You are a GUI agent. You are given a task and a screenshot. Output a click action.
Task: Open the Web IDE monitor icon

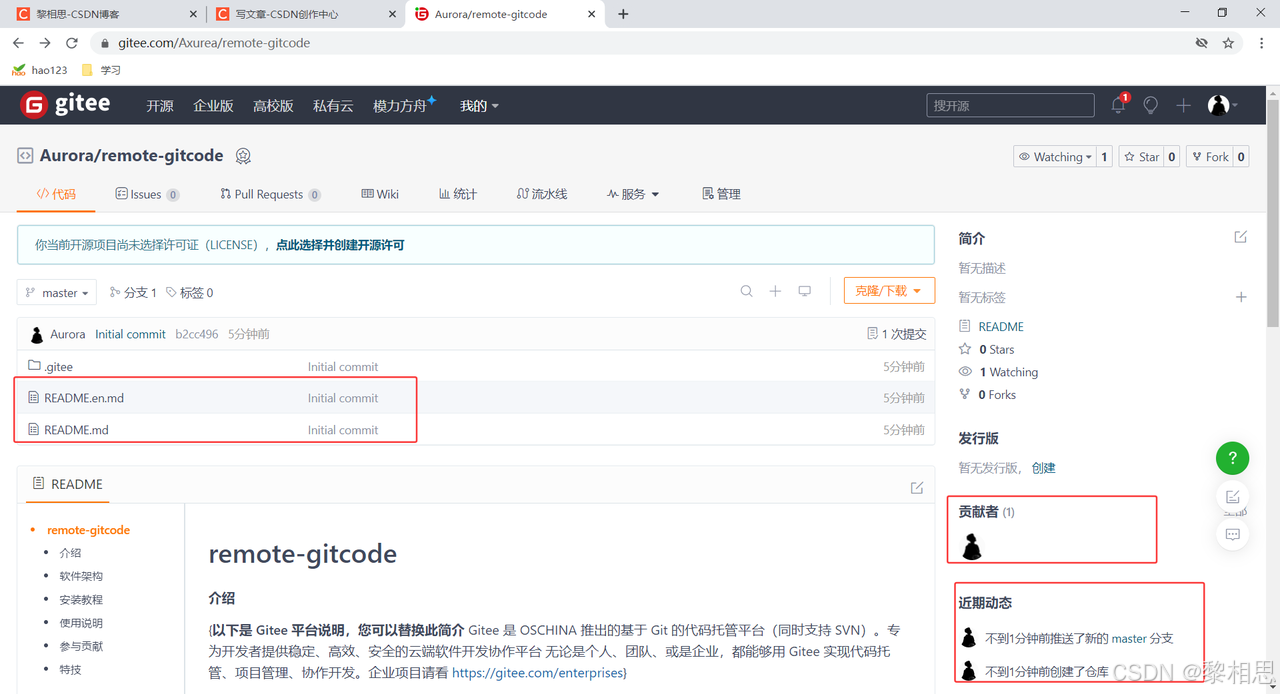804,291
